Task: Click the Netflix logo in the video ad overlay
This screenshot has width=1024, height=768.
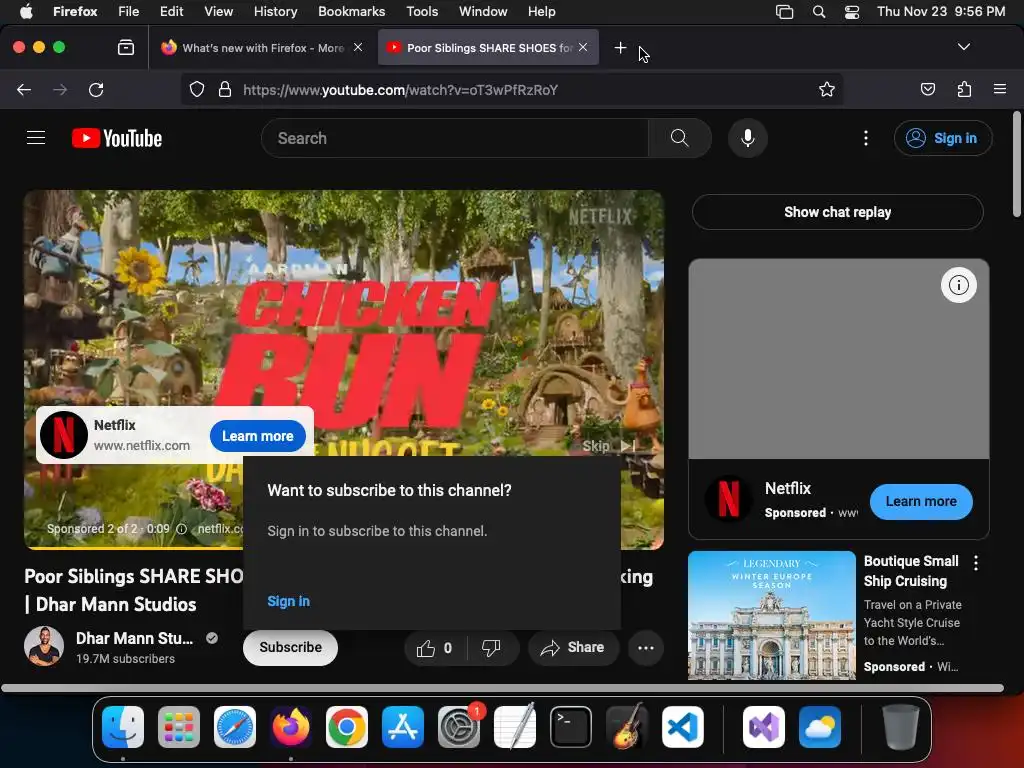Action: pyautogui.click(x=64, y=435)
